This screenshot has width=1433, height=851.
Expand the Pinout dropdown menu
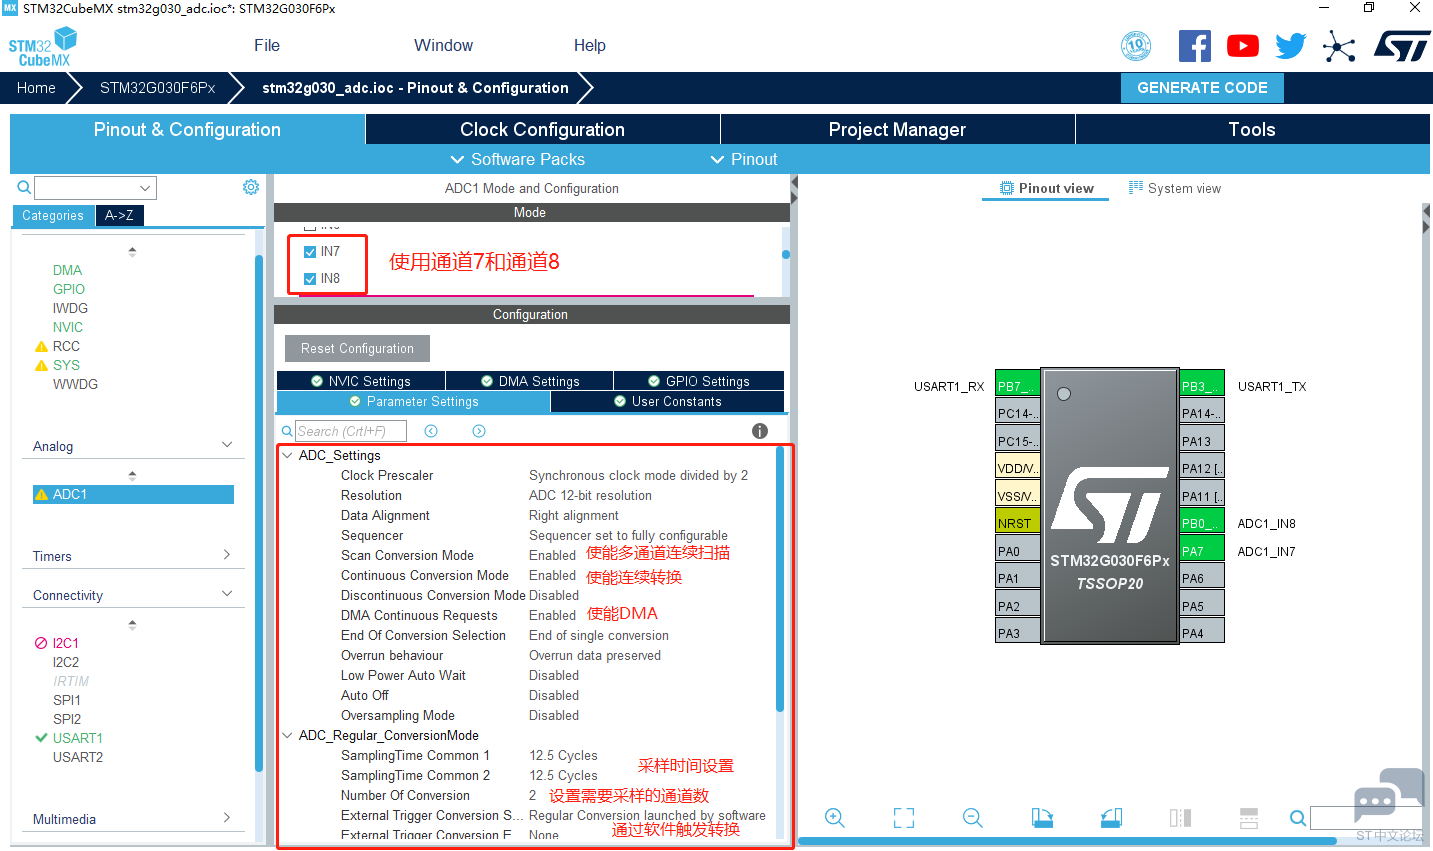743,159
